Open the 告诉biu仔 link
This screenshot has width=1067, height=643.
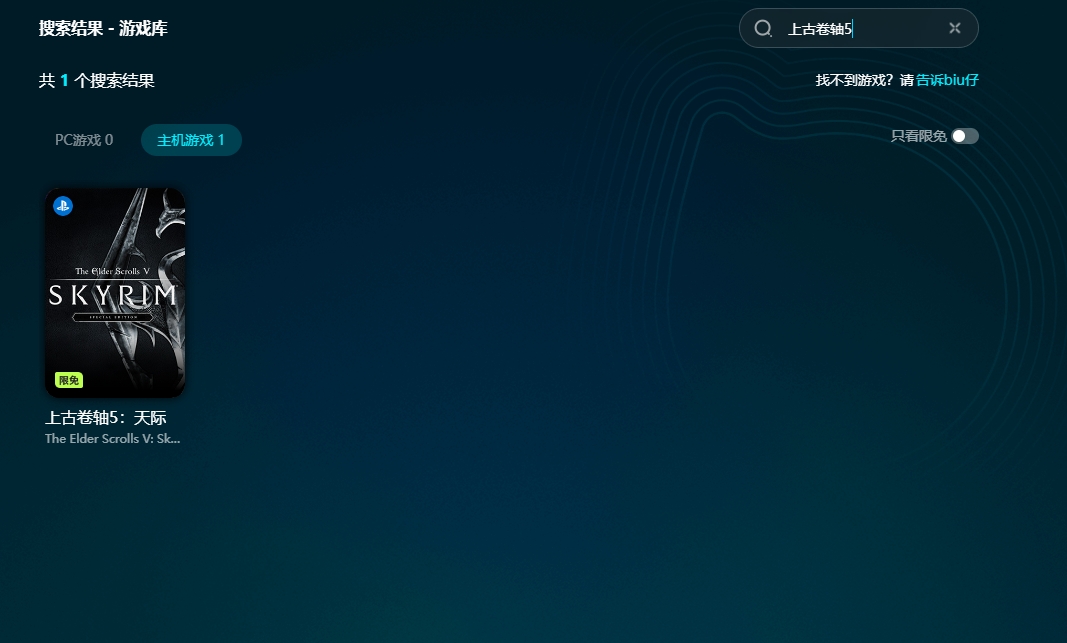click(947, 80)
